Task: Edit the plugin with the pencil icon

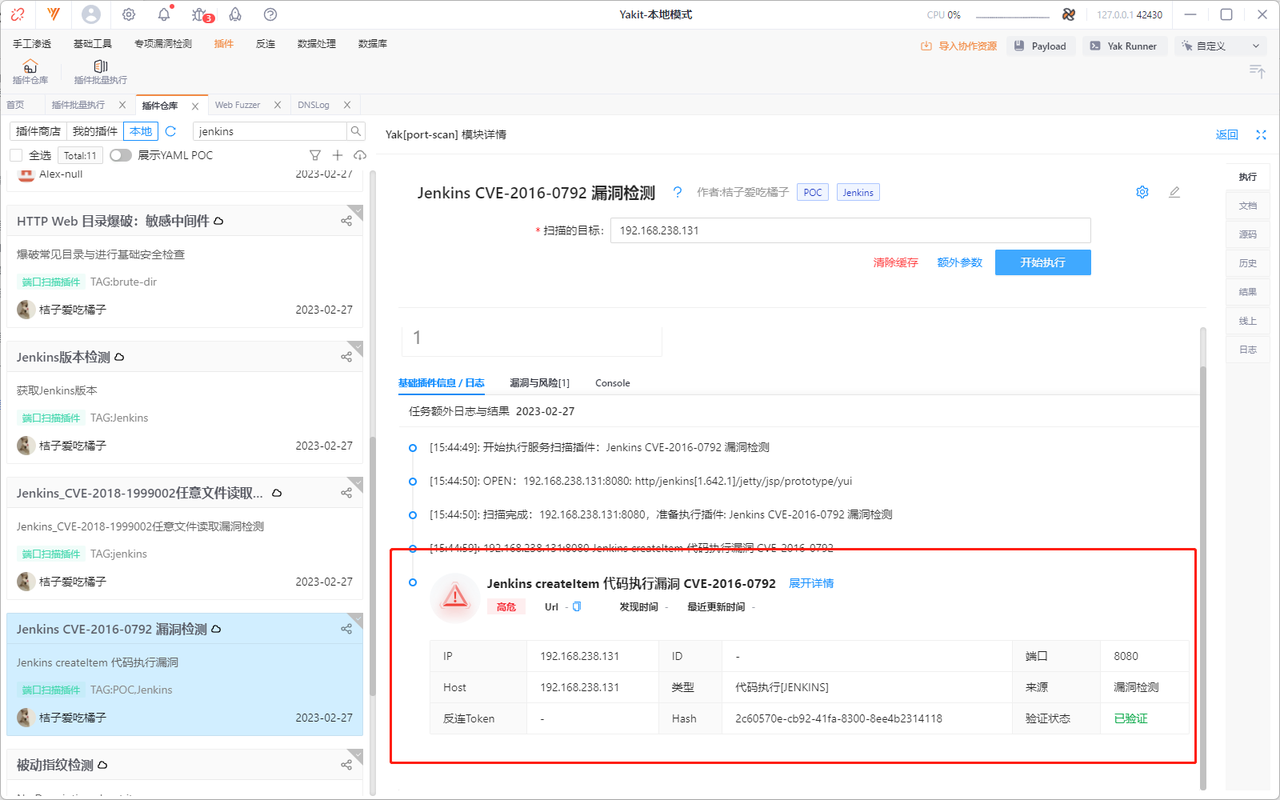Action: point(1175,192)
